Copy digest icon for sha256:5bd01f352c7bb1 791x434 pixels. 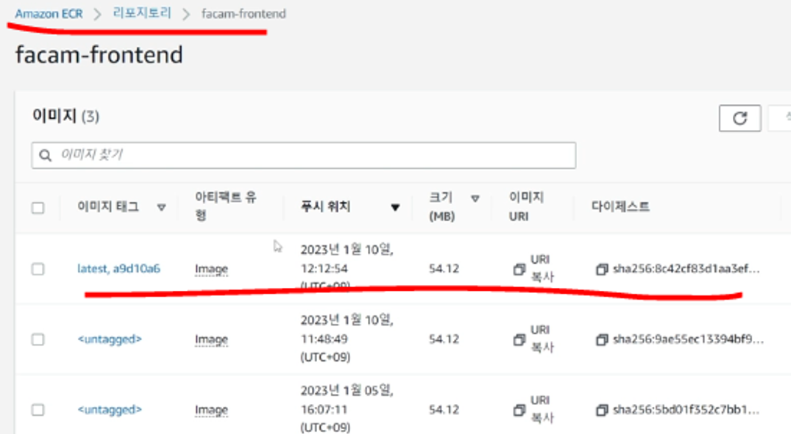click(x=601, y=410)
